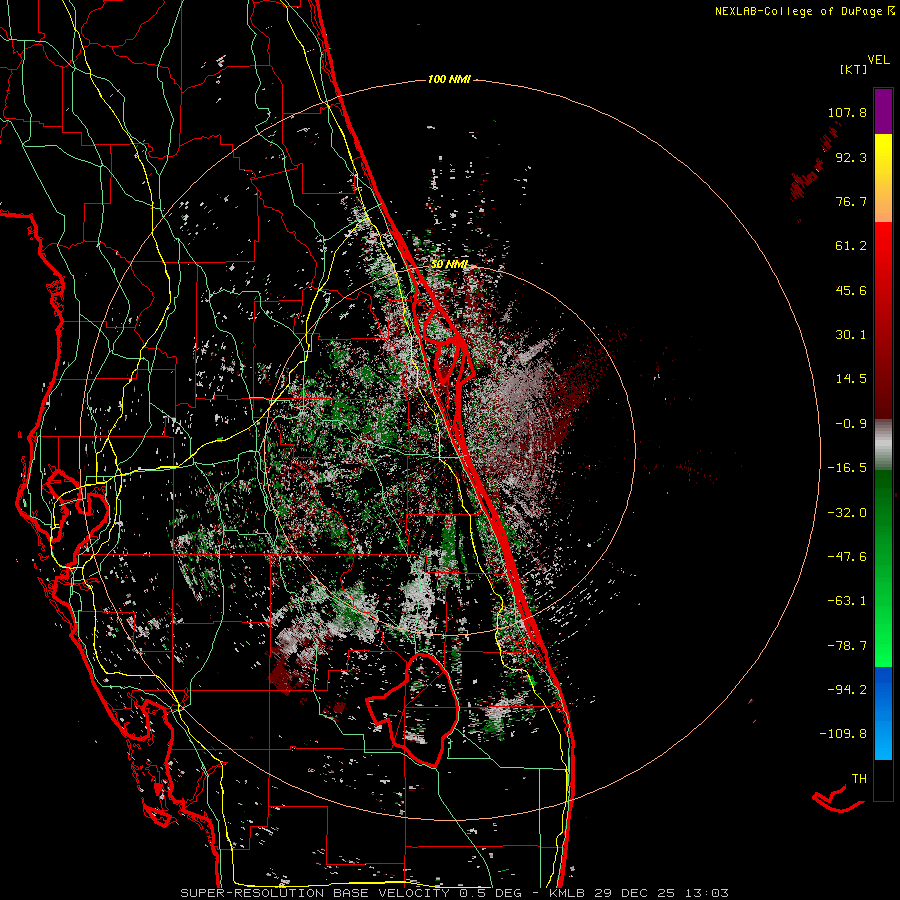Viewport: 900px width, 900px height.
Task: Click the 61.2 value on the velocity scale
Action: (x=851, y=246)
